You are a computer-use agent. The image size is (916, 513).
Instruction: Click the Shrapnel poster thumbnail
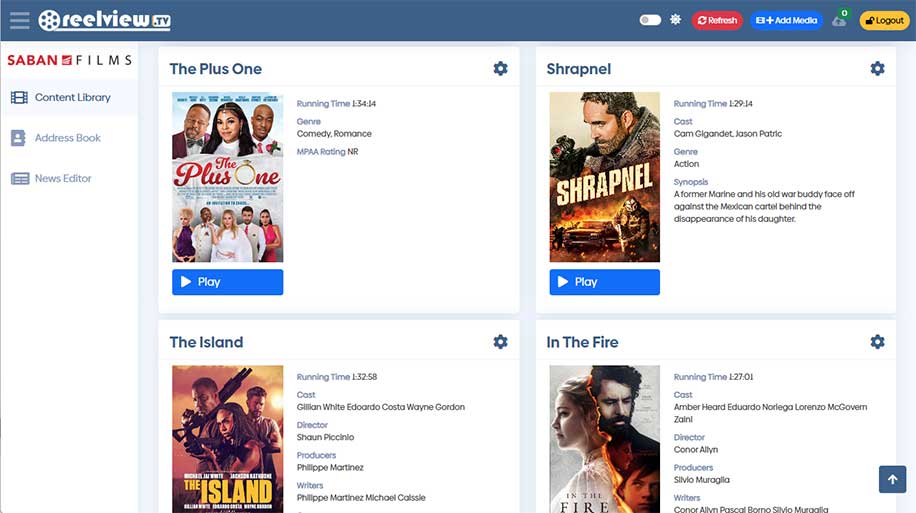click(605, 177)
